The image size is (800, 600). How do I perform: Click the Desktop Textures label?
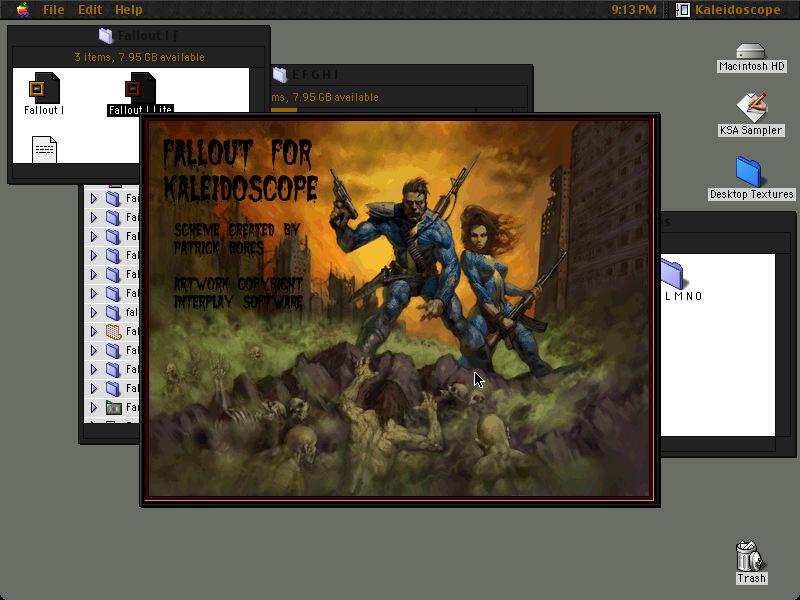751,194
